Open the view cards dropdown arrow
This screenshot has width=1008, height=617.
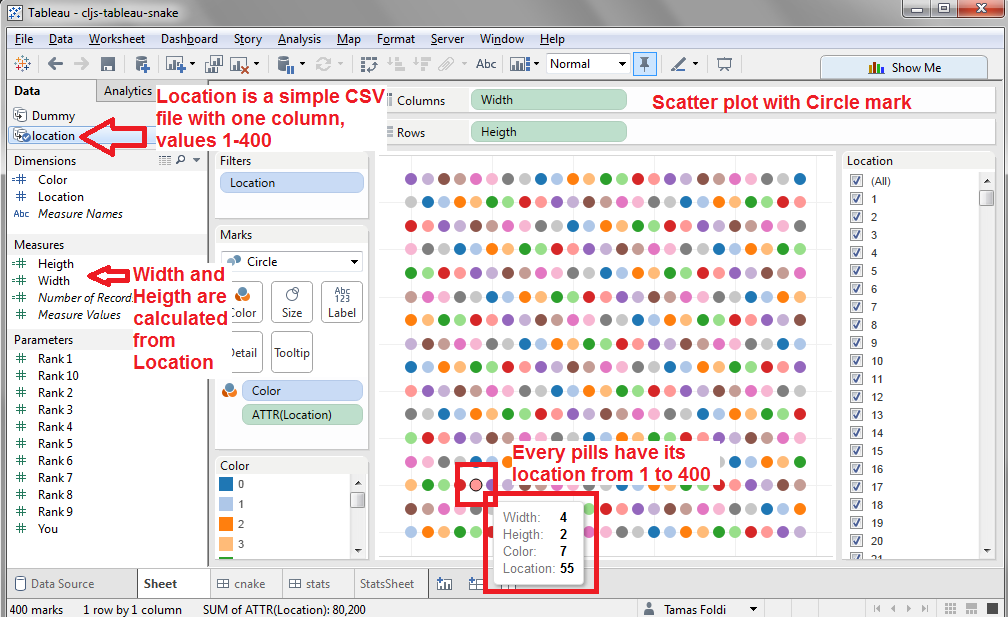point(536,64)
